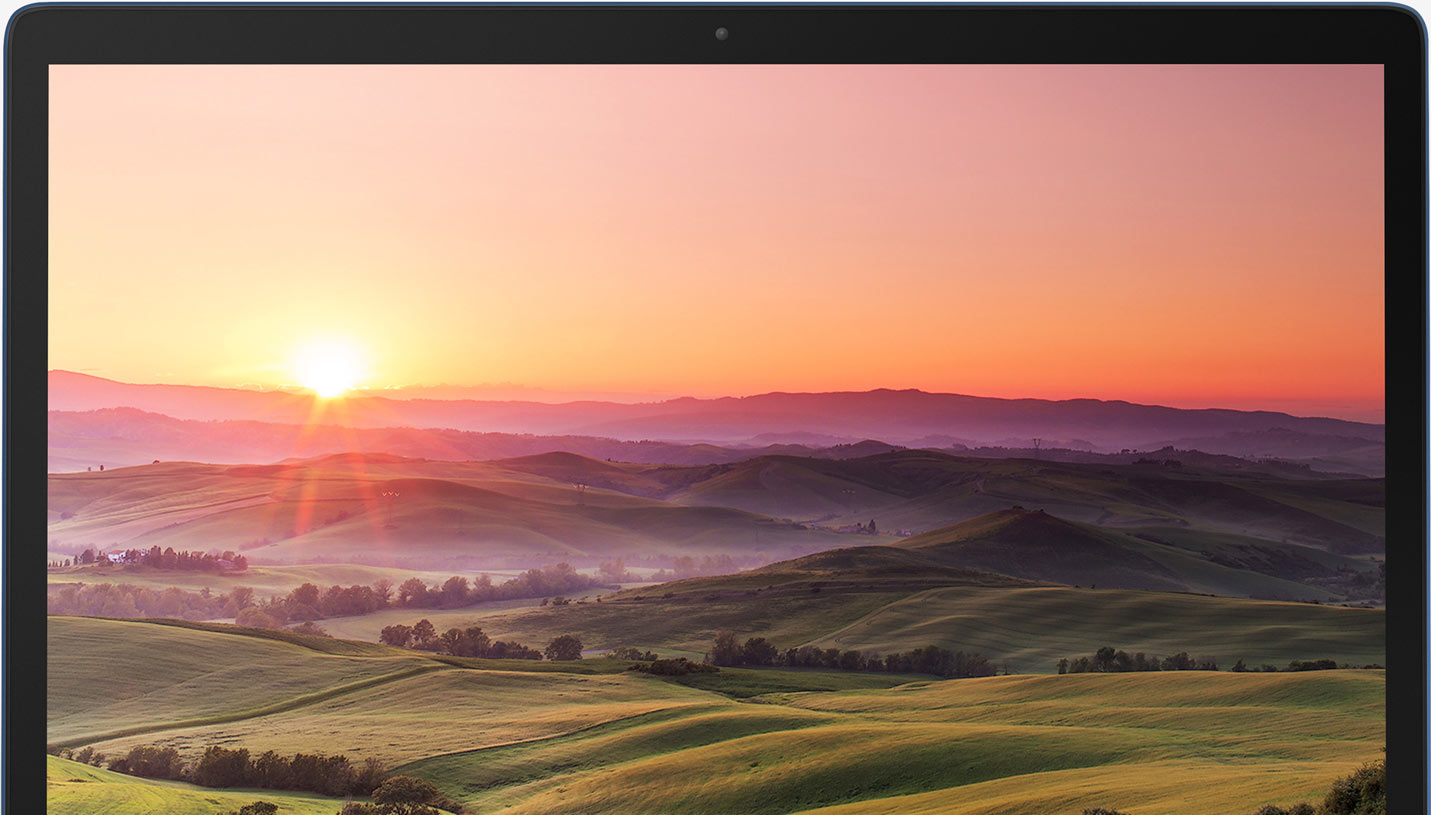Viewport: 1431px width, 815px height.
Task: Click the small distant buildings in the misty center
Action: pyautogui.click(x=860, y=527)
